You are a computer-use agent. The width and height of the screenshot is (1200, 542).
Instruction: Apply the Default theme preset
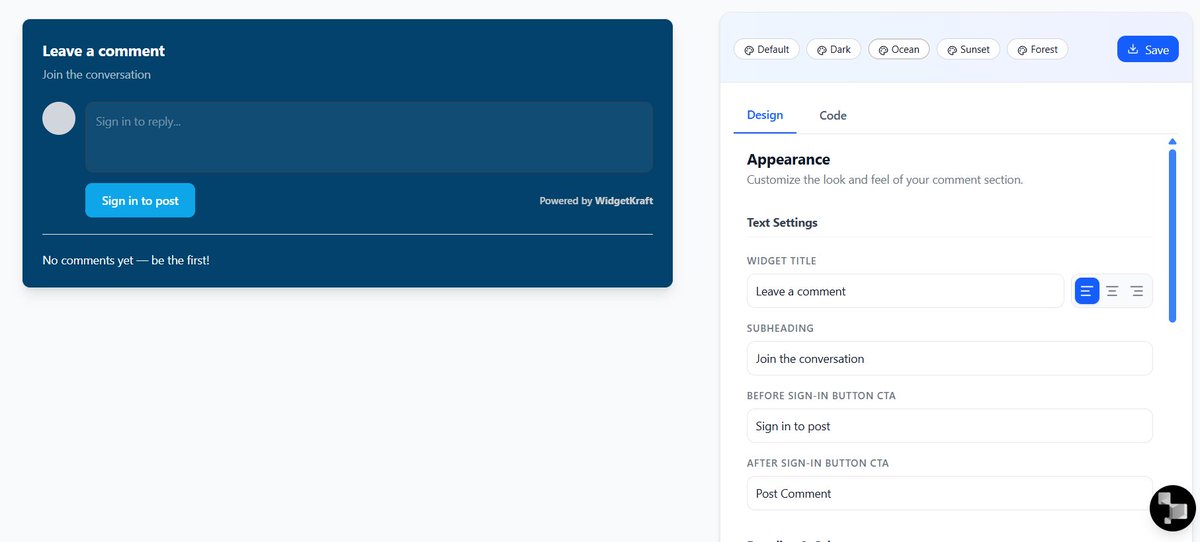[x=766, y=49]
